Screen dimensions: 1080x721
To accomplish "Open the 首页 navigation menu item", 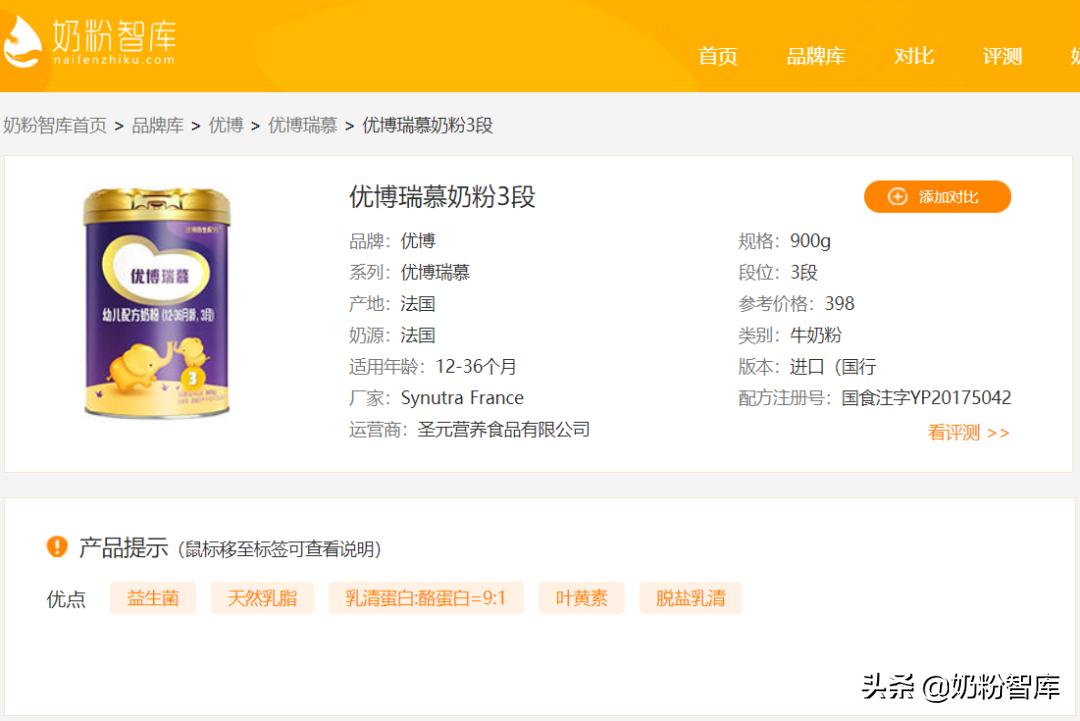I will [717, 57].
